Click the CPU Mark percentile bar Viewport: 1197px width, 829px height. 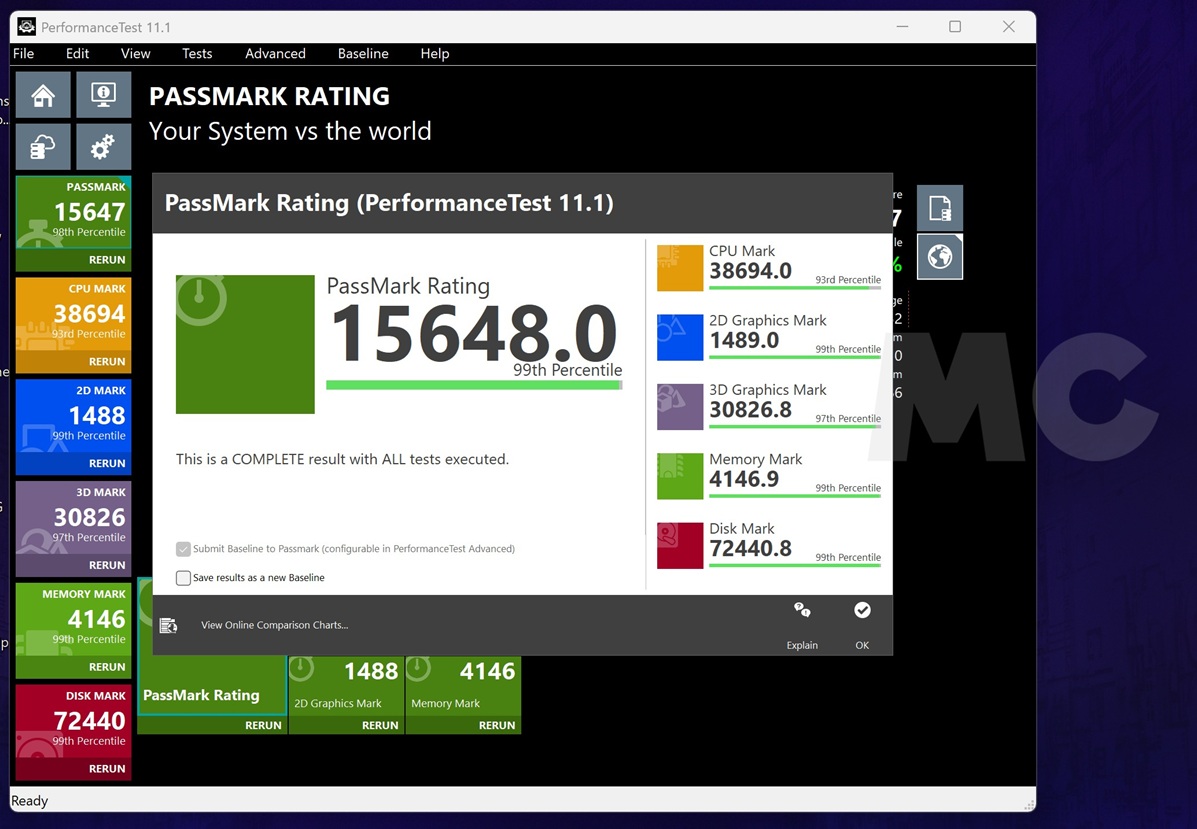pyautogui.click(x=795, y=288)
